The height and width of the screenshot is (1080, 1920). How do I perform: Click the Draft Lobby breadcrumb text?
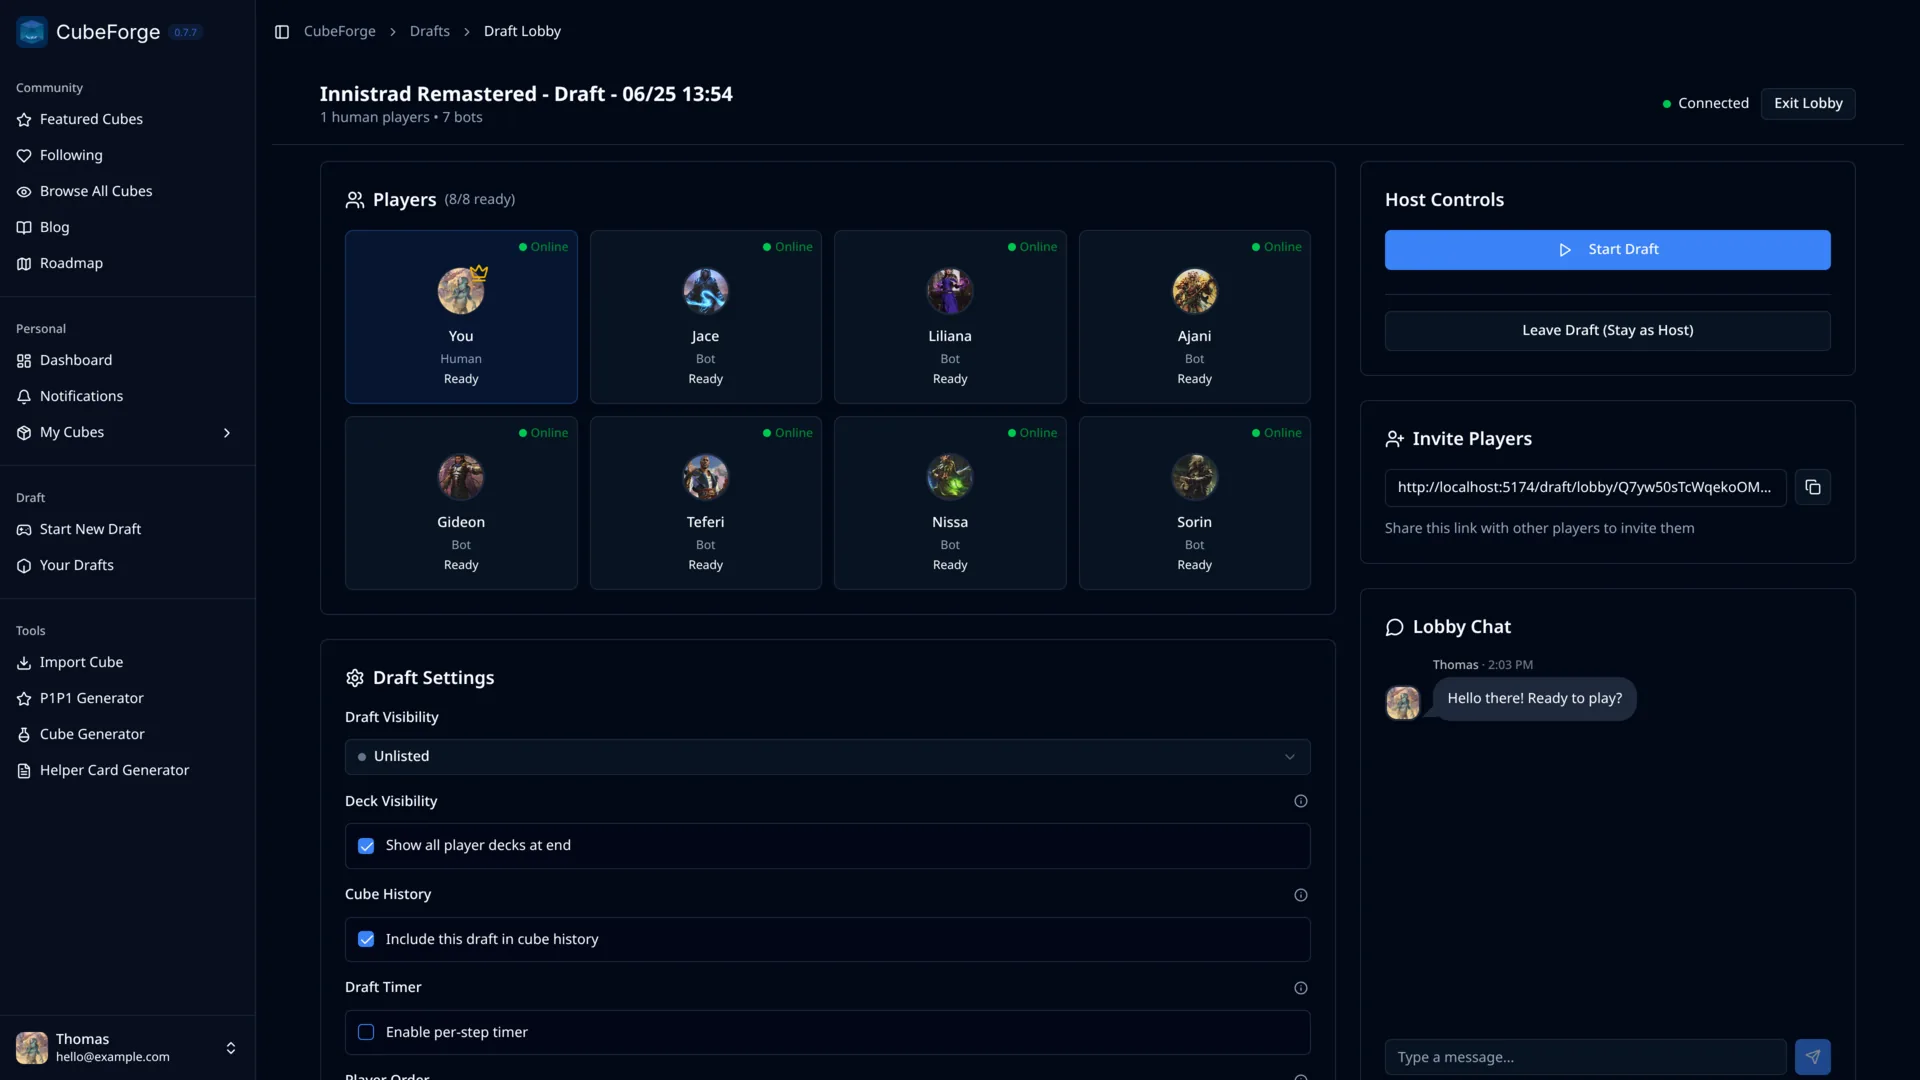522,32
